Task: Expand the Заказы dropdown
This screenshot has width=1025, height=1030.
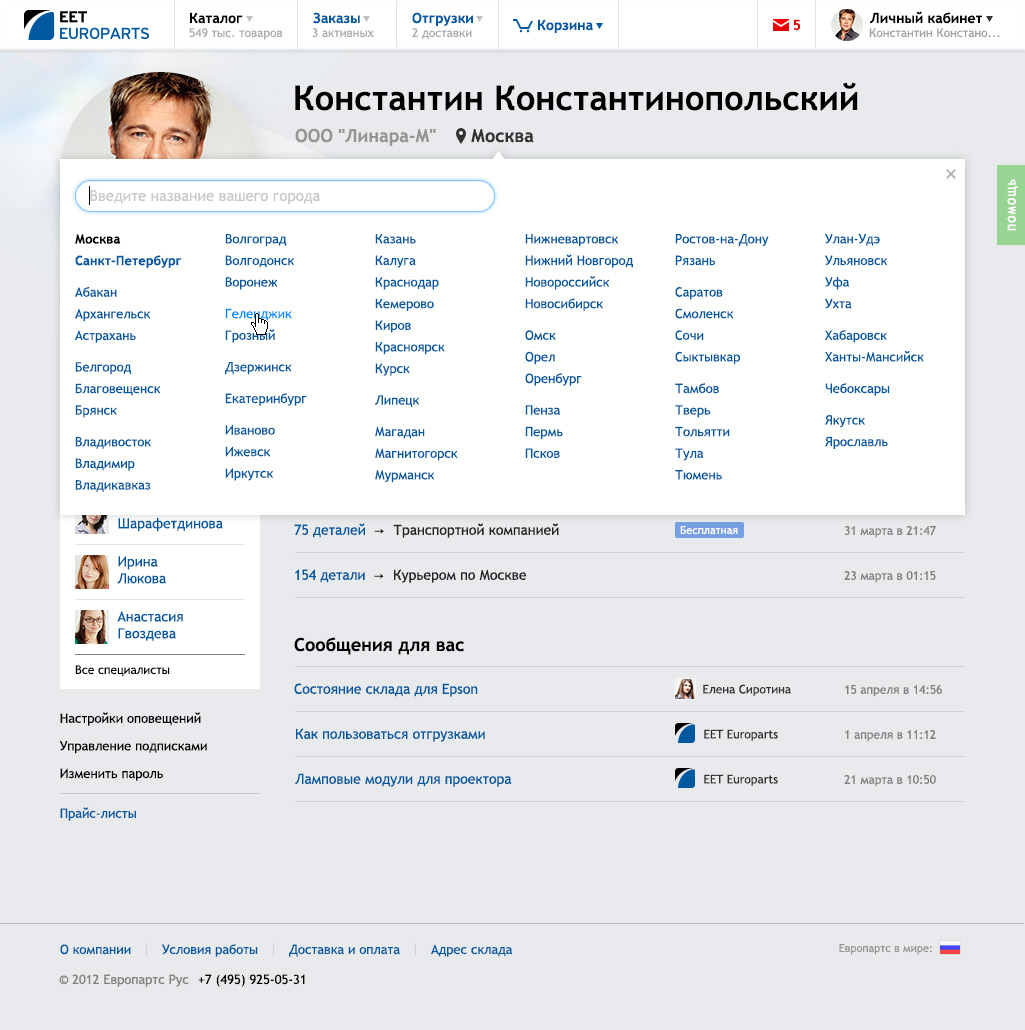Action: point(341,19)
